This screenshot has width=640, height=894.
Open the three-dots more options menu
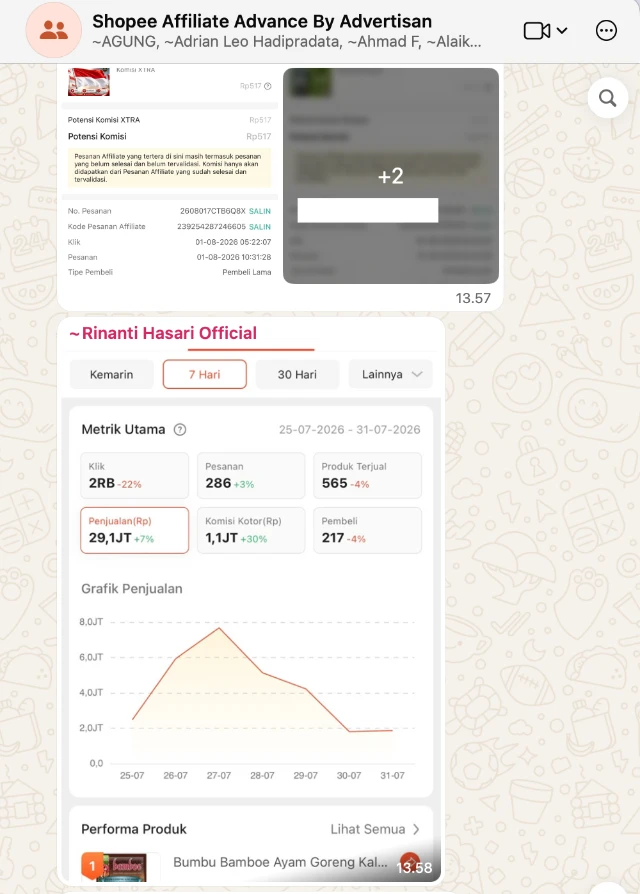(x=606, y=30)
